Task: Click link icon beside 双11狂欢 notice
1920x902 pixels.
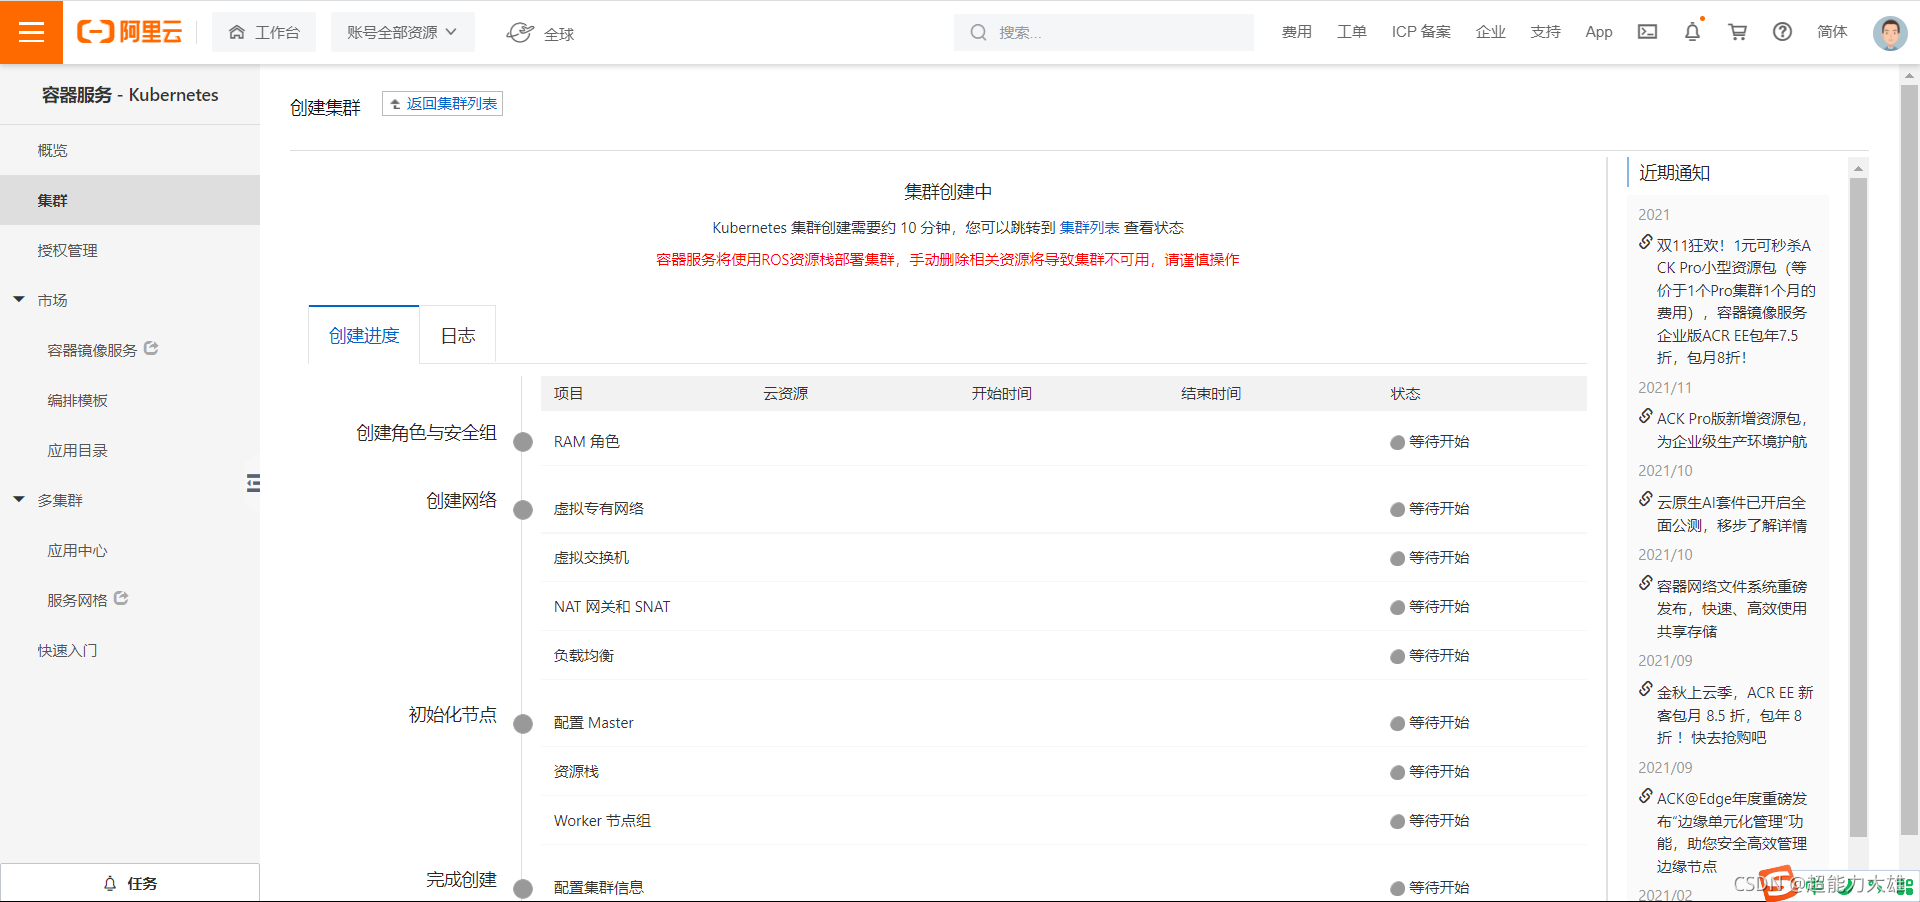Action: pos(1645,242)
